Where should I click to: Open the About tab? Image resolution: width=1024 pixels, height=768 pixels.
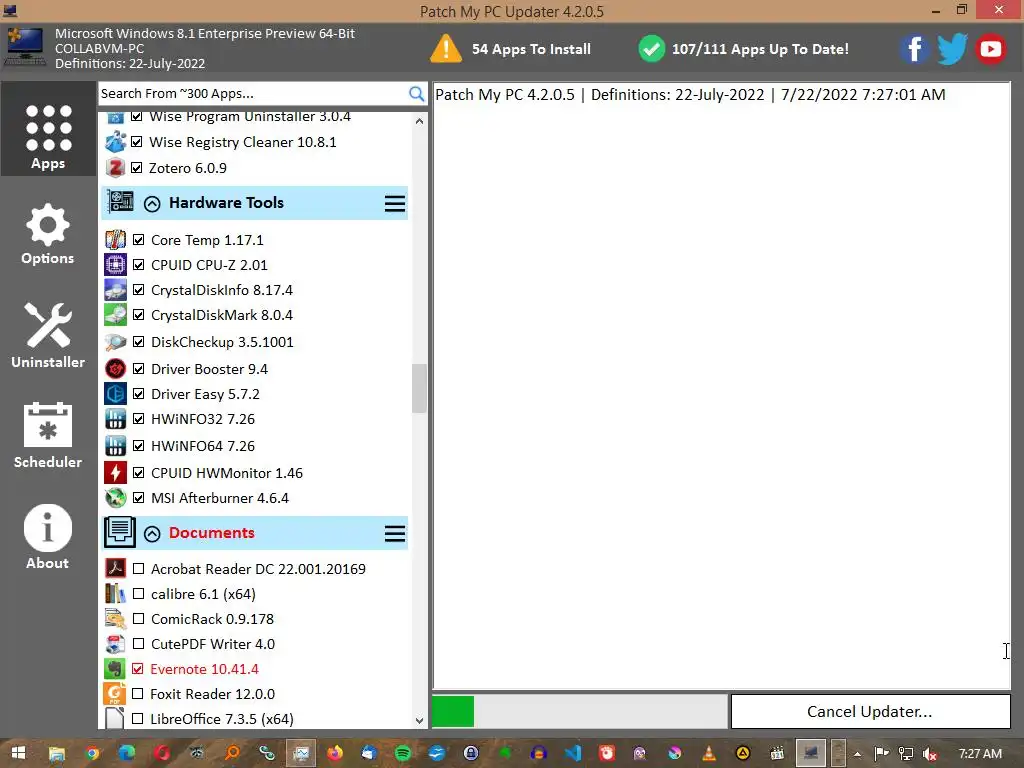(48, 537)
